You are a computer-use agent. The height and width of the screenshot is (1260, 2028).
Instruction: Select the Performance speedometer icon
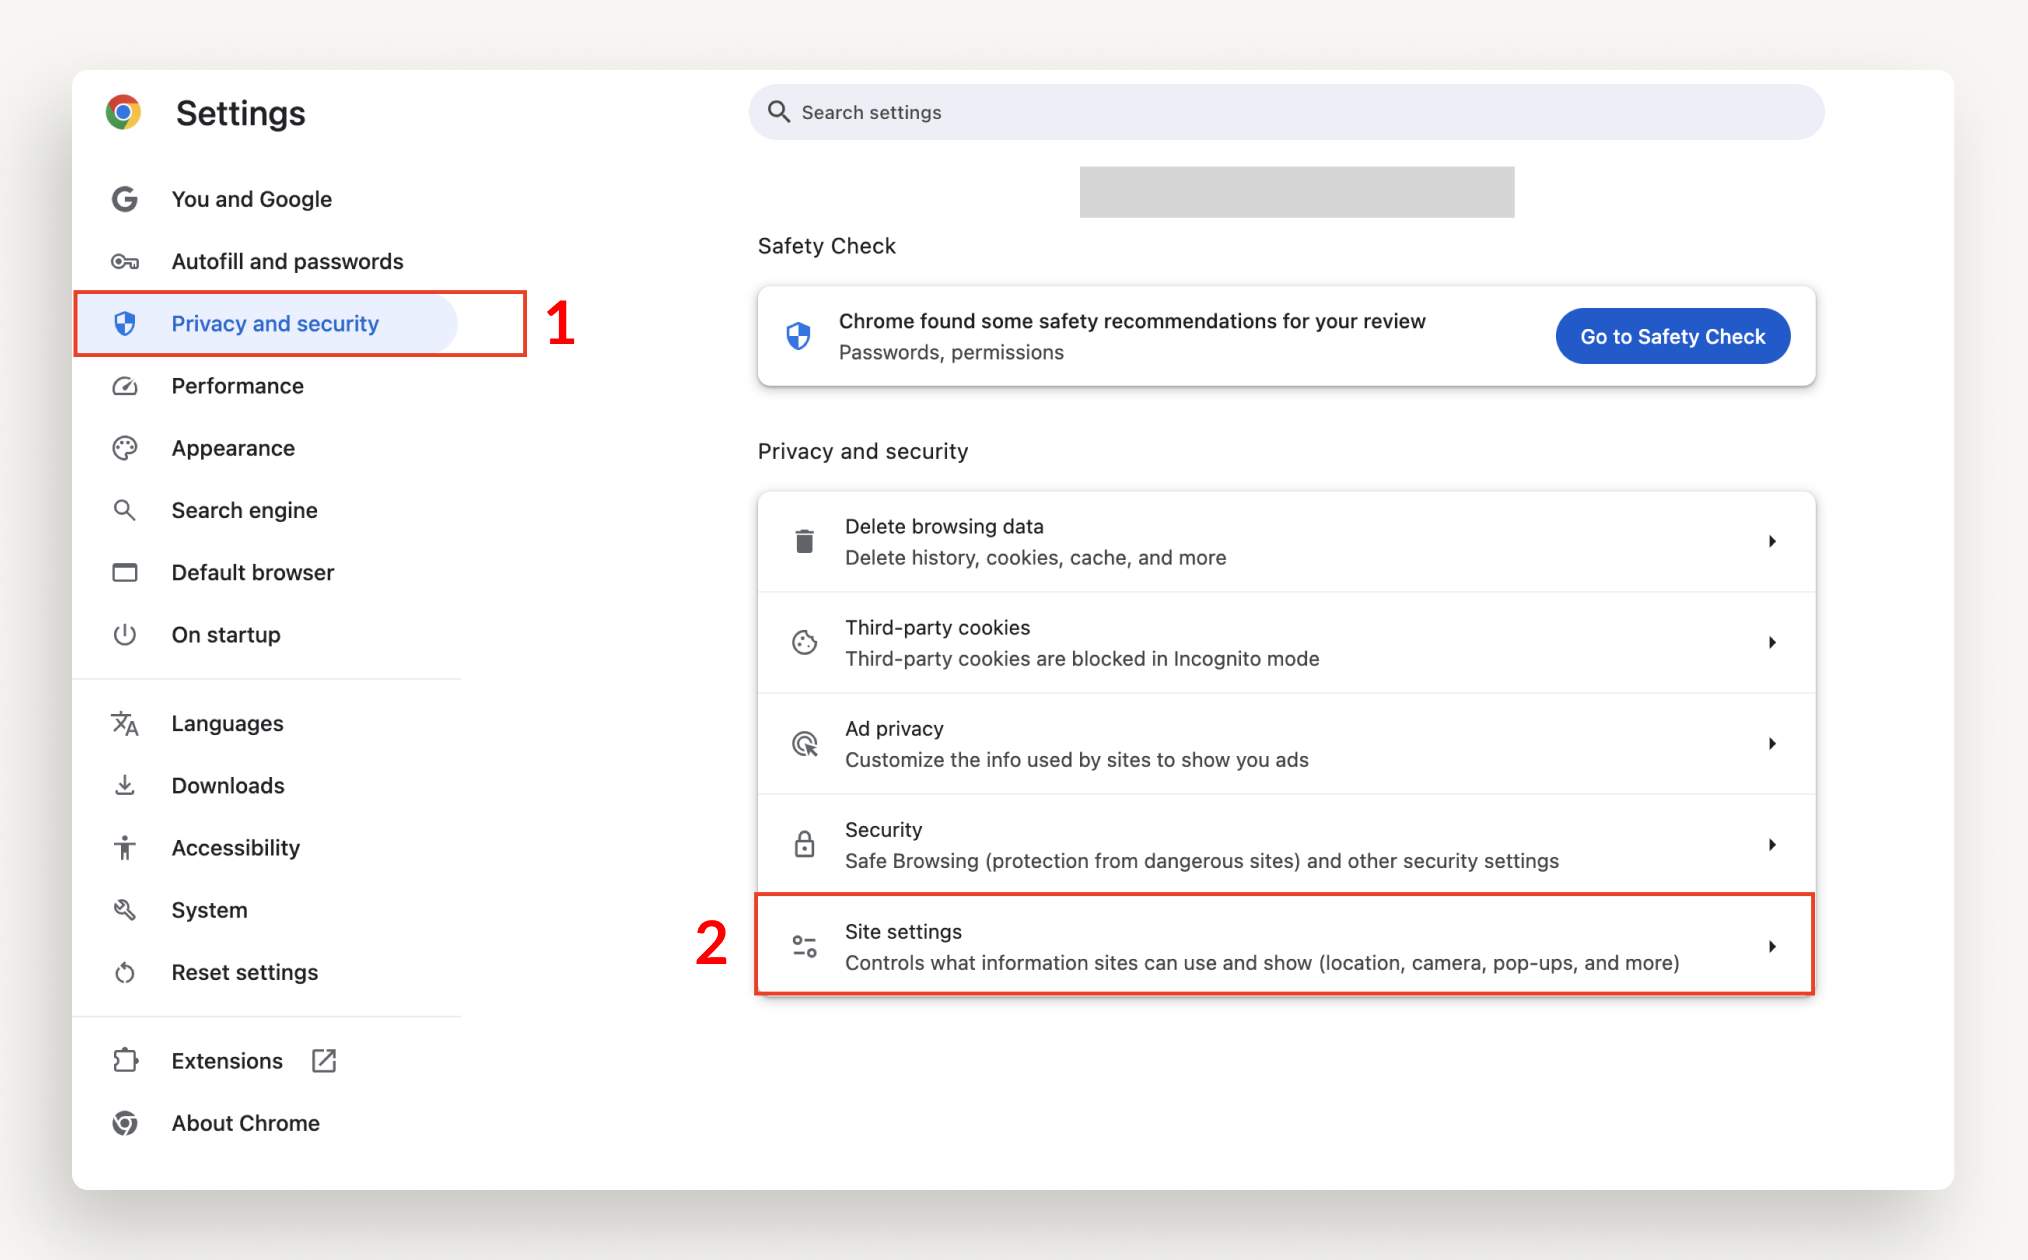(x=125, y=386)
